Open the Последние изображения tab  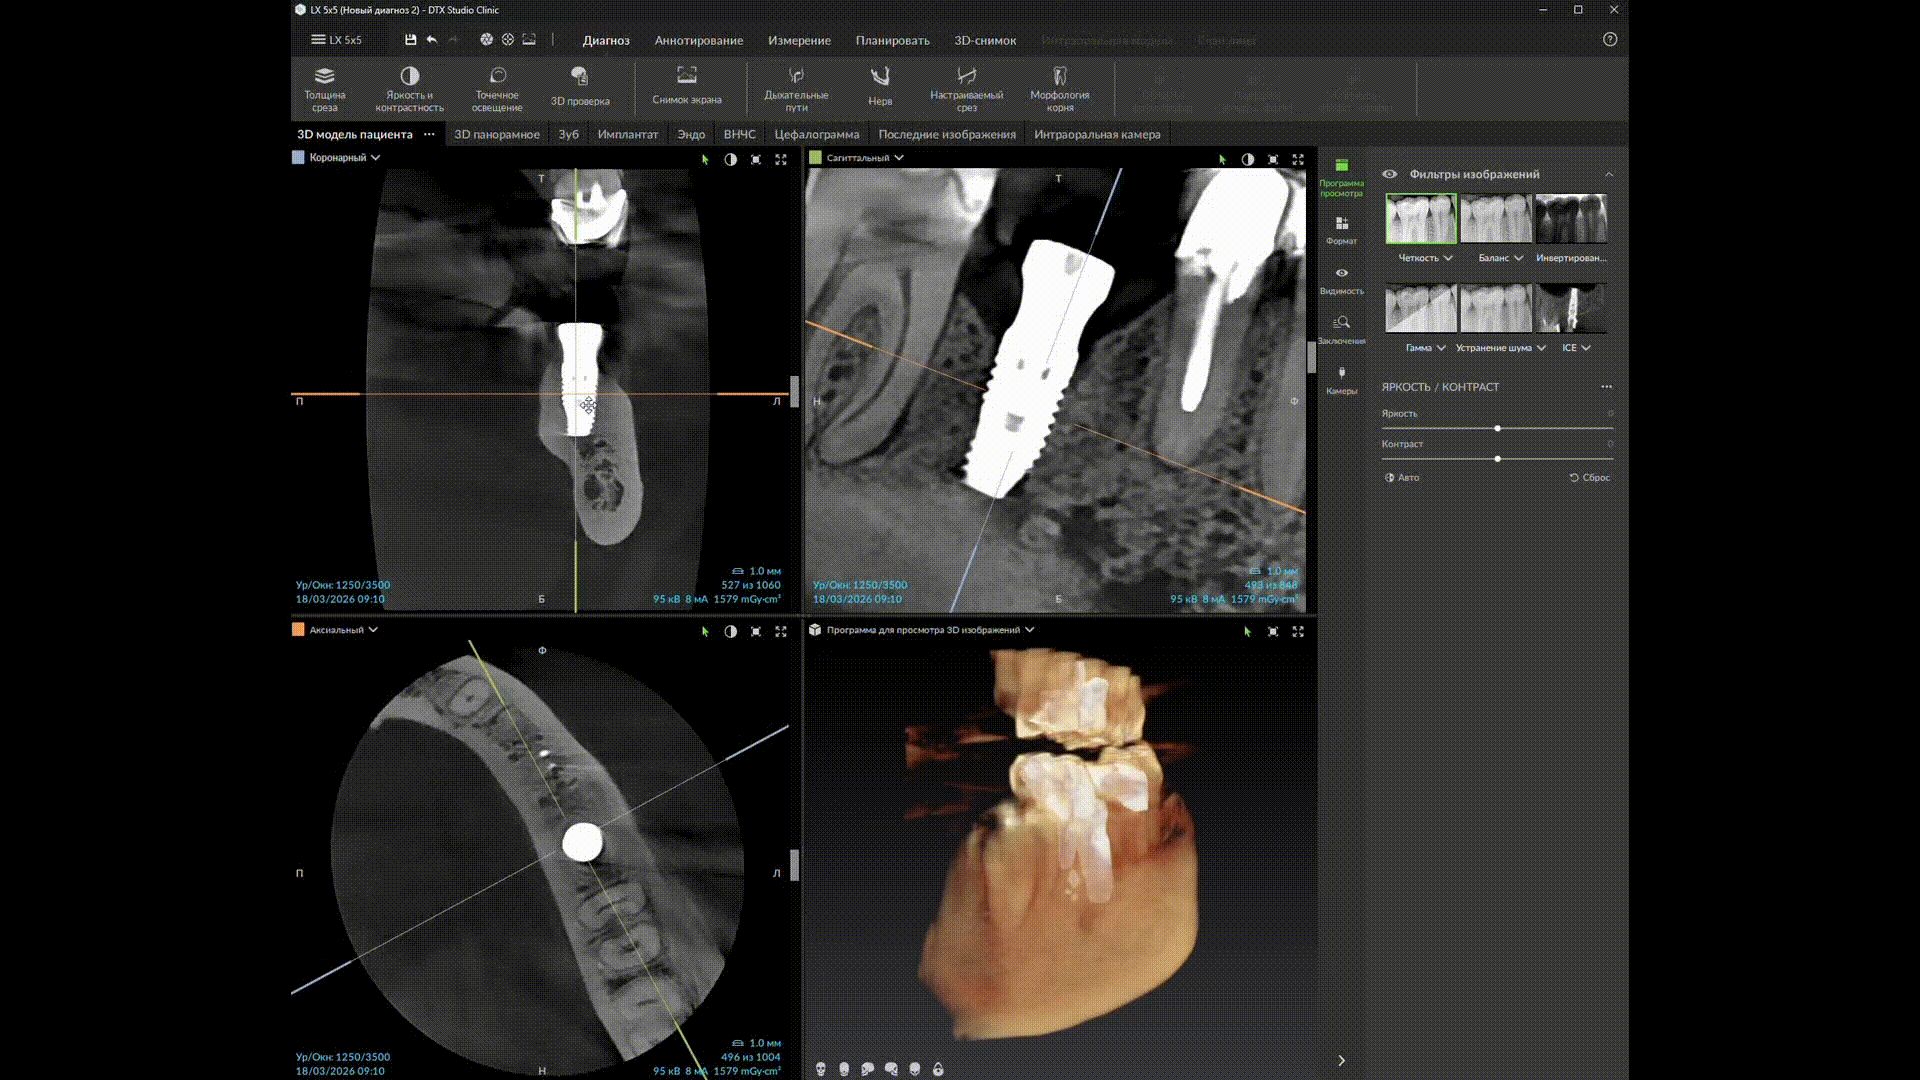pyautogui.click(x=946, y=134)
